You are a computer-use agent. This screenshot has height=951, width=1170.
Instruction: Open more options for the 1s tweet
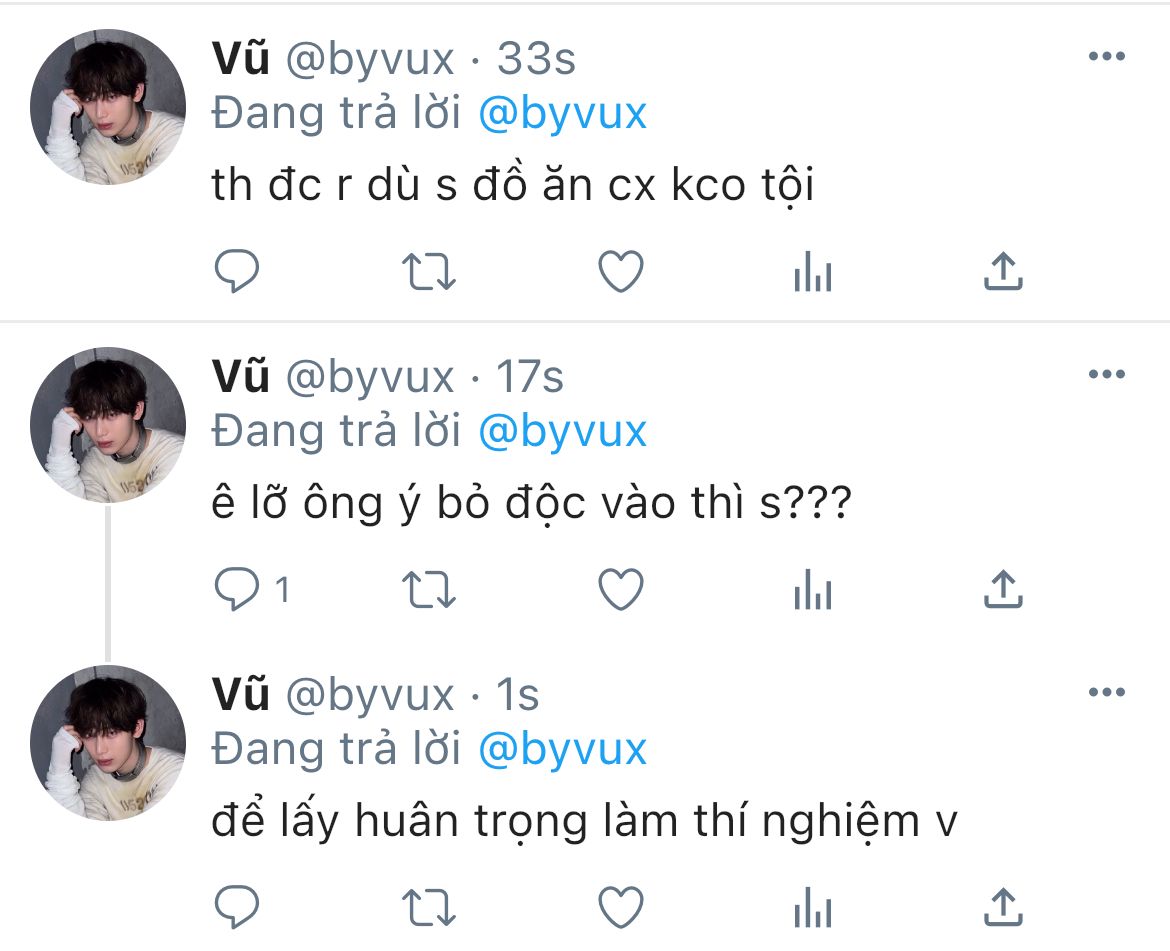point(1107,692)
